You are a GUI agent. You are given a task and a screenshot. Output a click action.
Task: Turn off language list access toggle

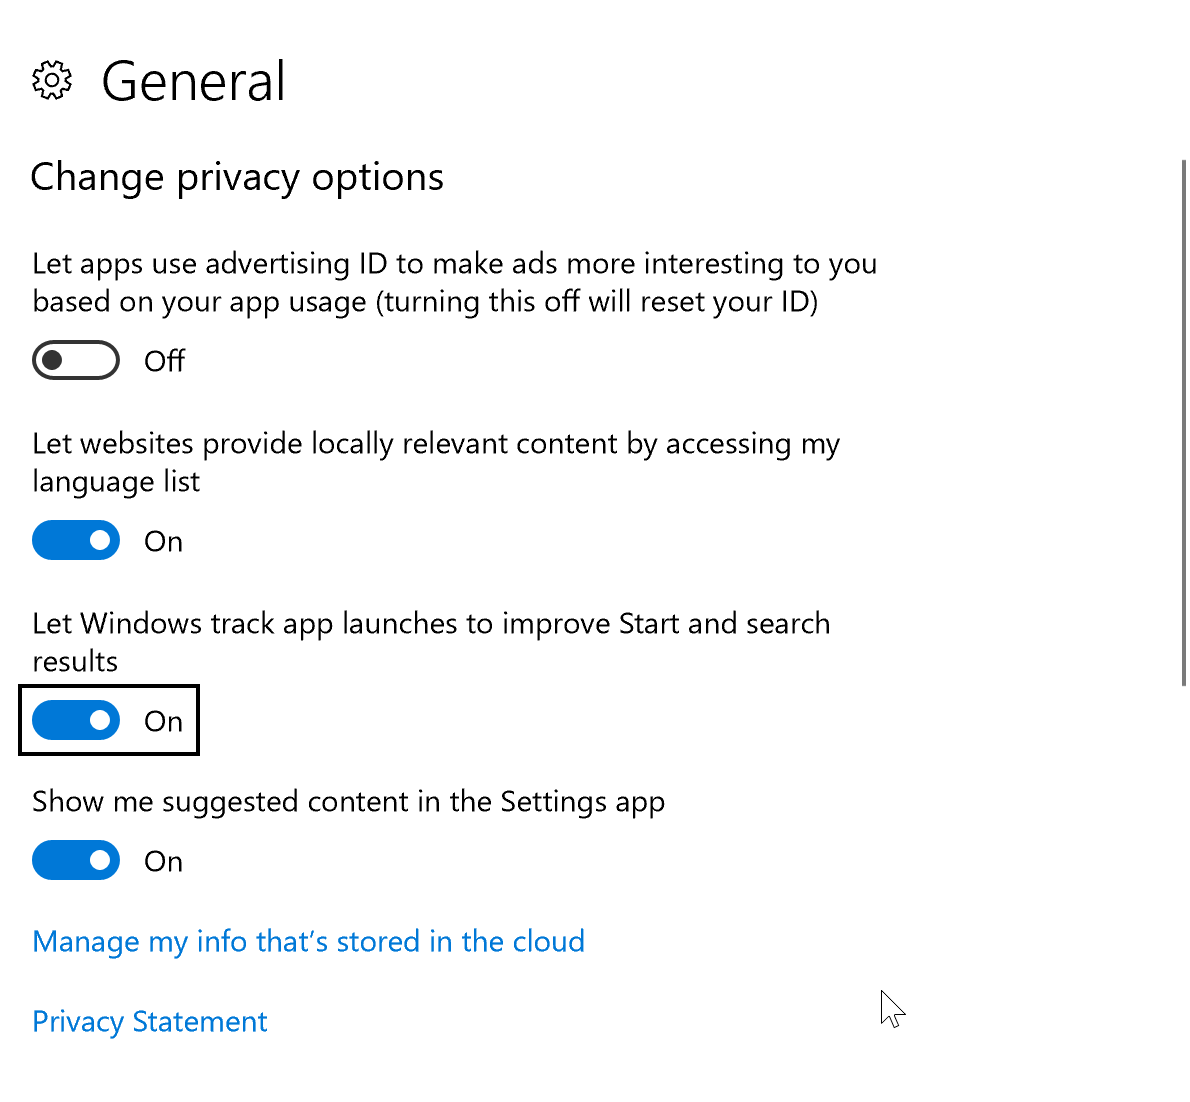(x=76, y=541)
